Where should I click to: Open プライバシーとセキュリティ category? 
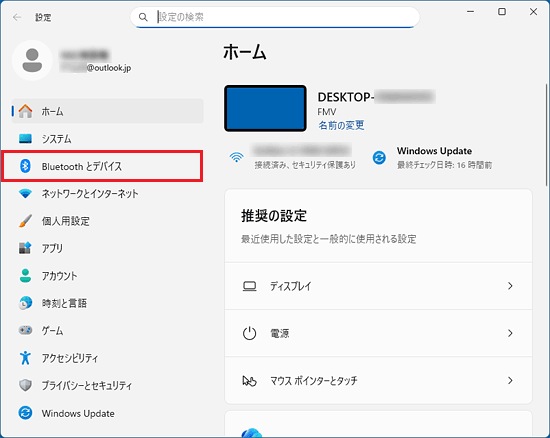pos(108,385)
